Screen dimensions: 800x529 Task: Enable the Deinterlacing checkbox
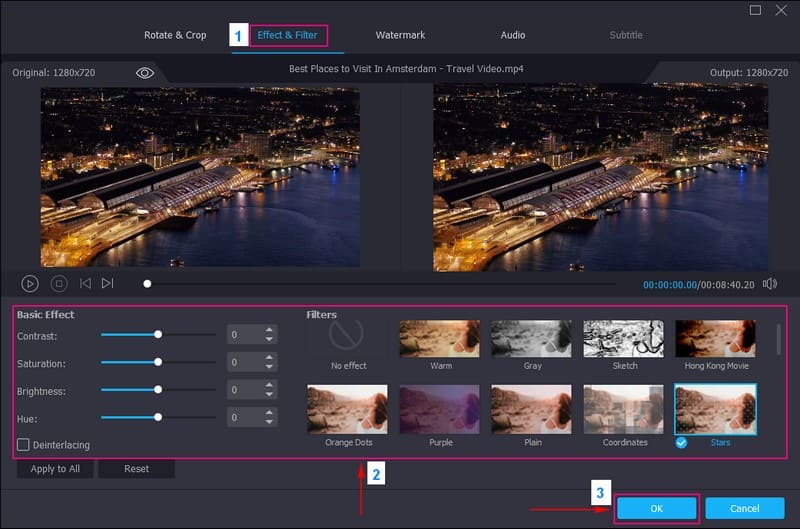pyautogui.click(x=23, y=444)
